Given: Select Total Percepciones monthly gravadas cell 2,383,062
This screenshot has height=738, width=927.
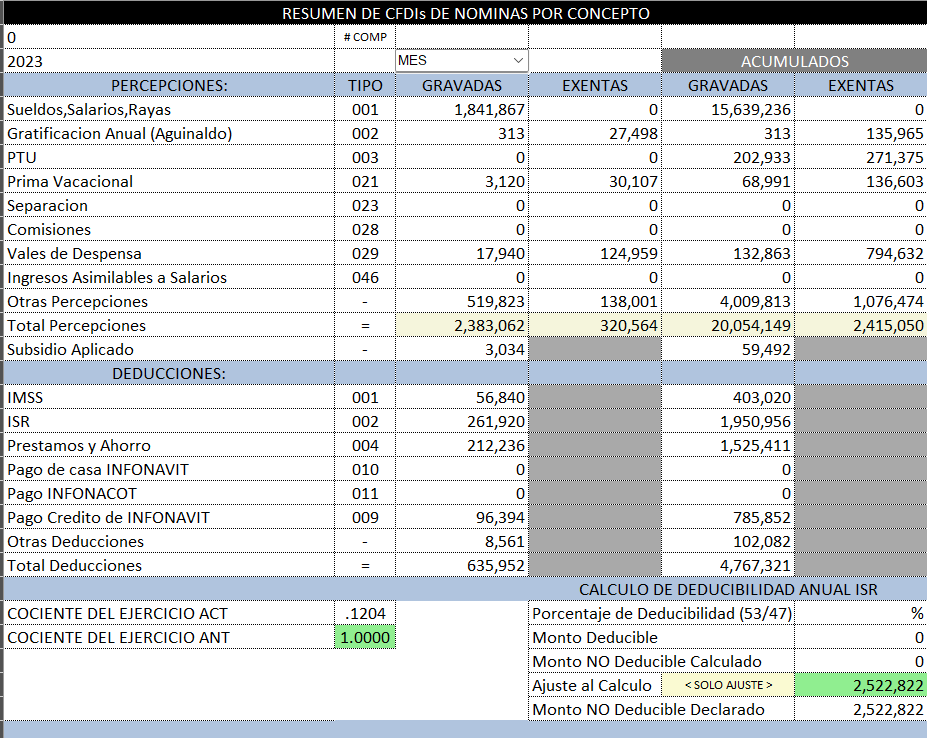Looking at the screenshot, I should (x=462, y=325).
